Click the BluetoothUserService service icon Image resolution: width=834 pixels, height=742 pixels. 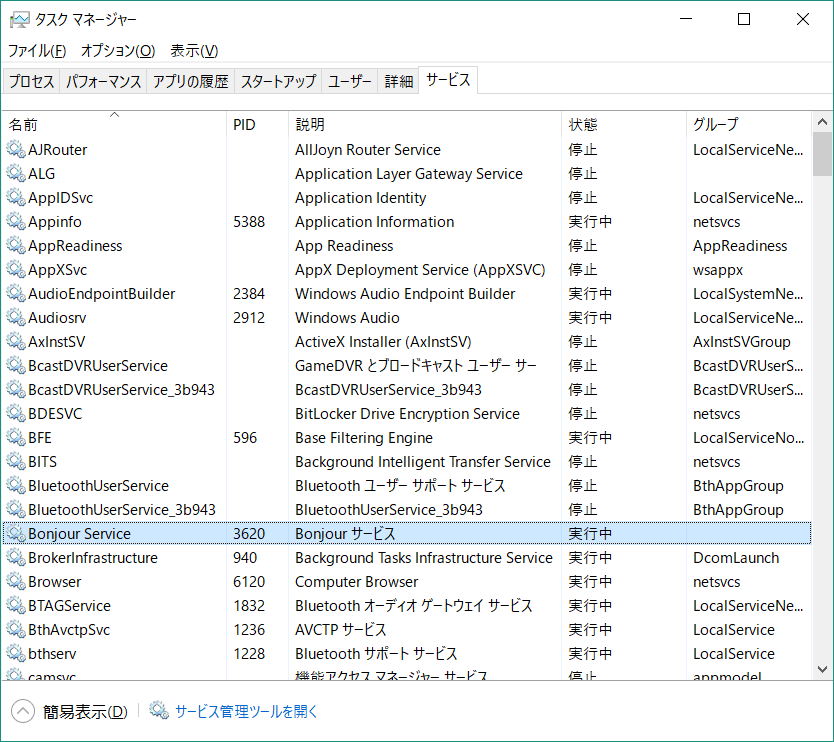click(16, 485)
